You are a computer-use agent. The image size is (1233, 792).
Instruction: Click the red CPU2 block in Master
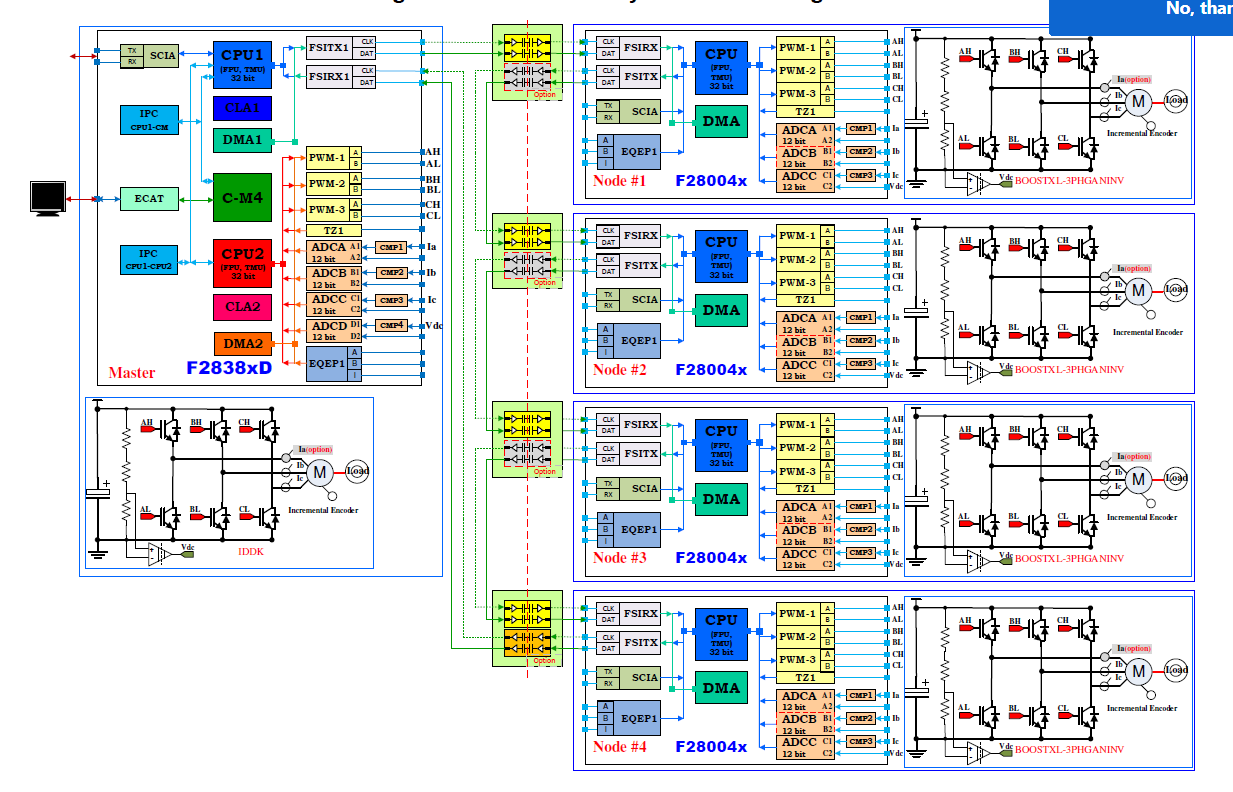point(242,263)
